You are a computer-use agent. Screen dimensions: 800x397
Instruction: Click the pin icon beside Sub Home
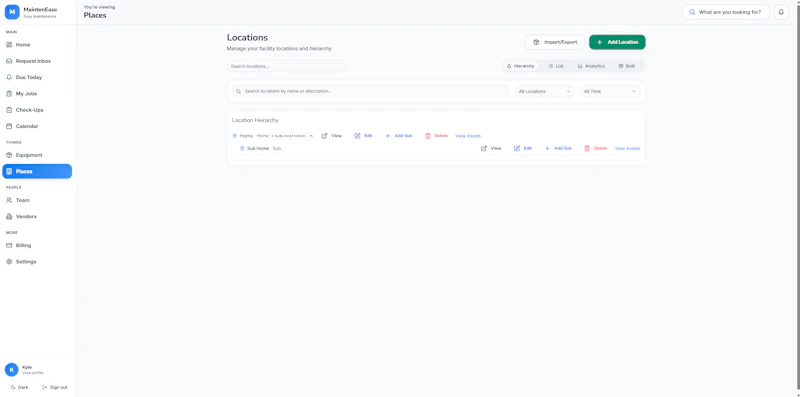pyautogui.click(x=242, y=148)
